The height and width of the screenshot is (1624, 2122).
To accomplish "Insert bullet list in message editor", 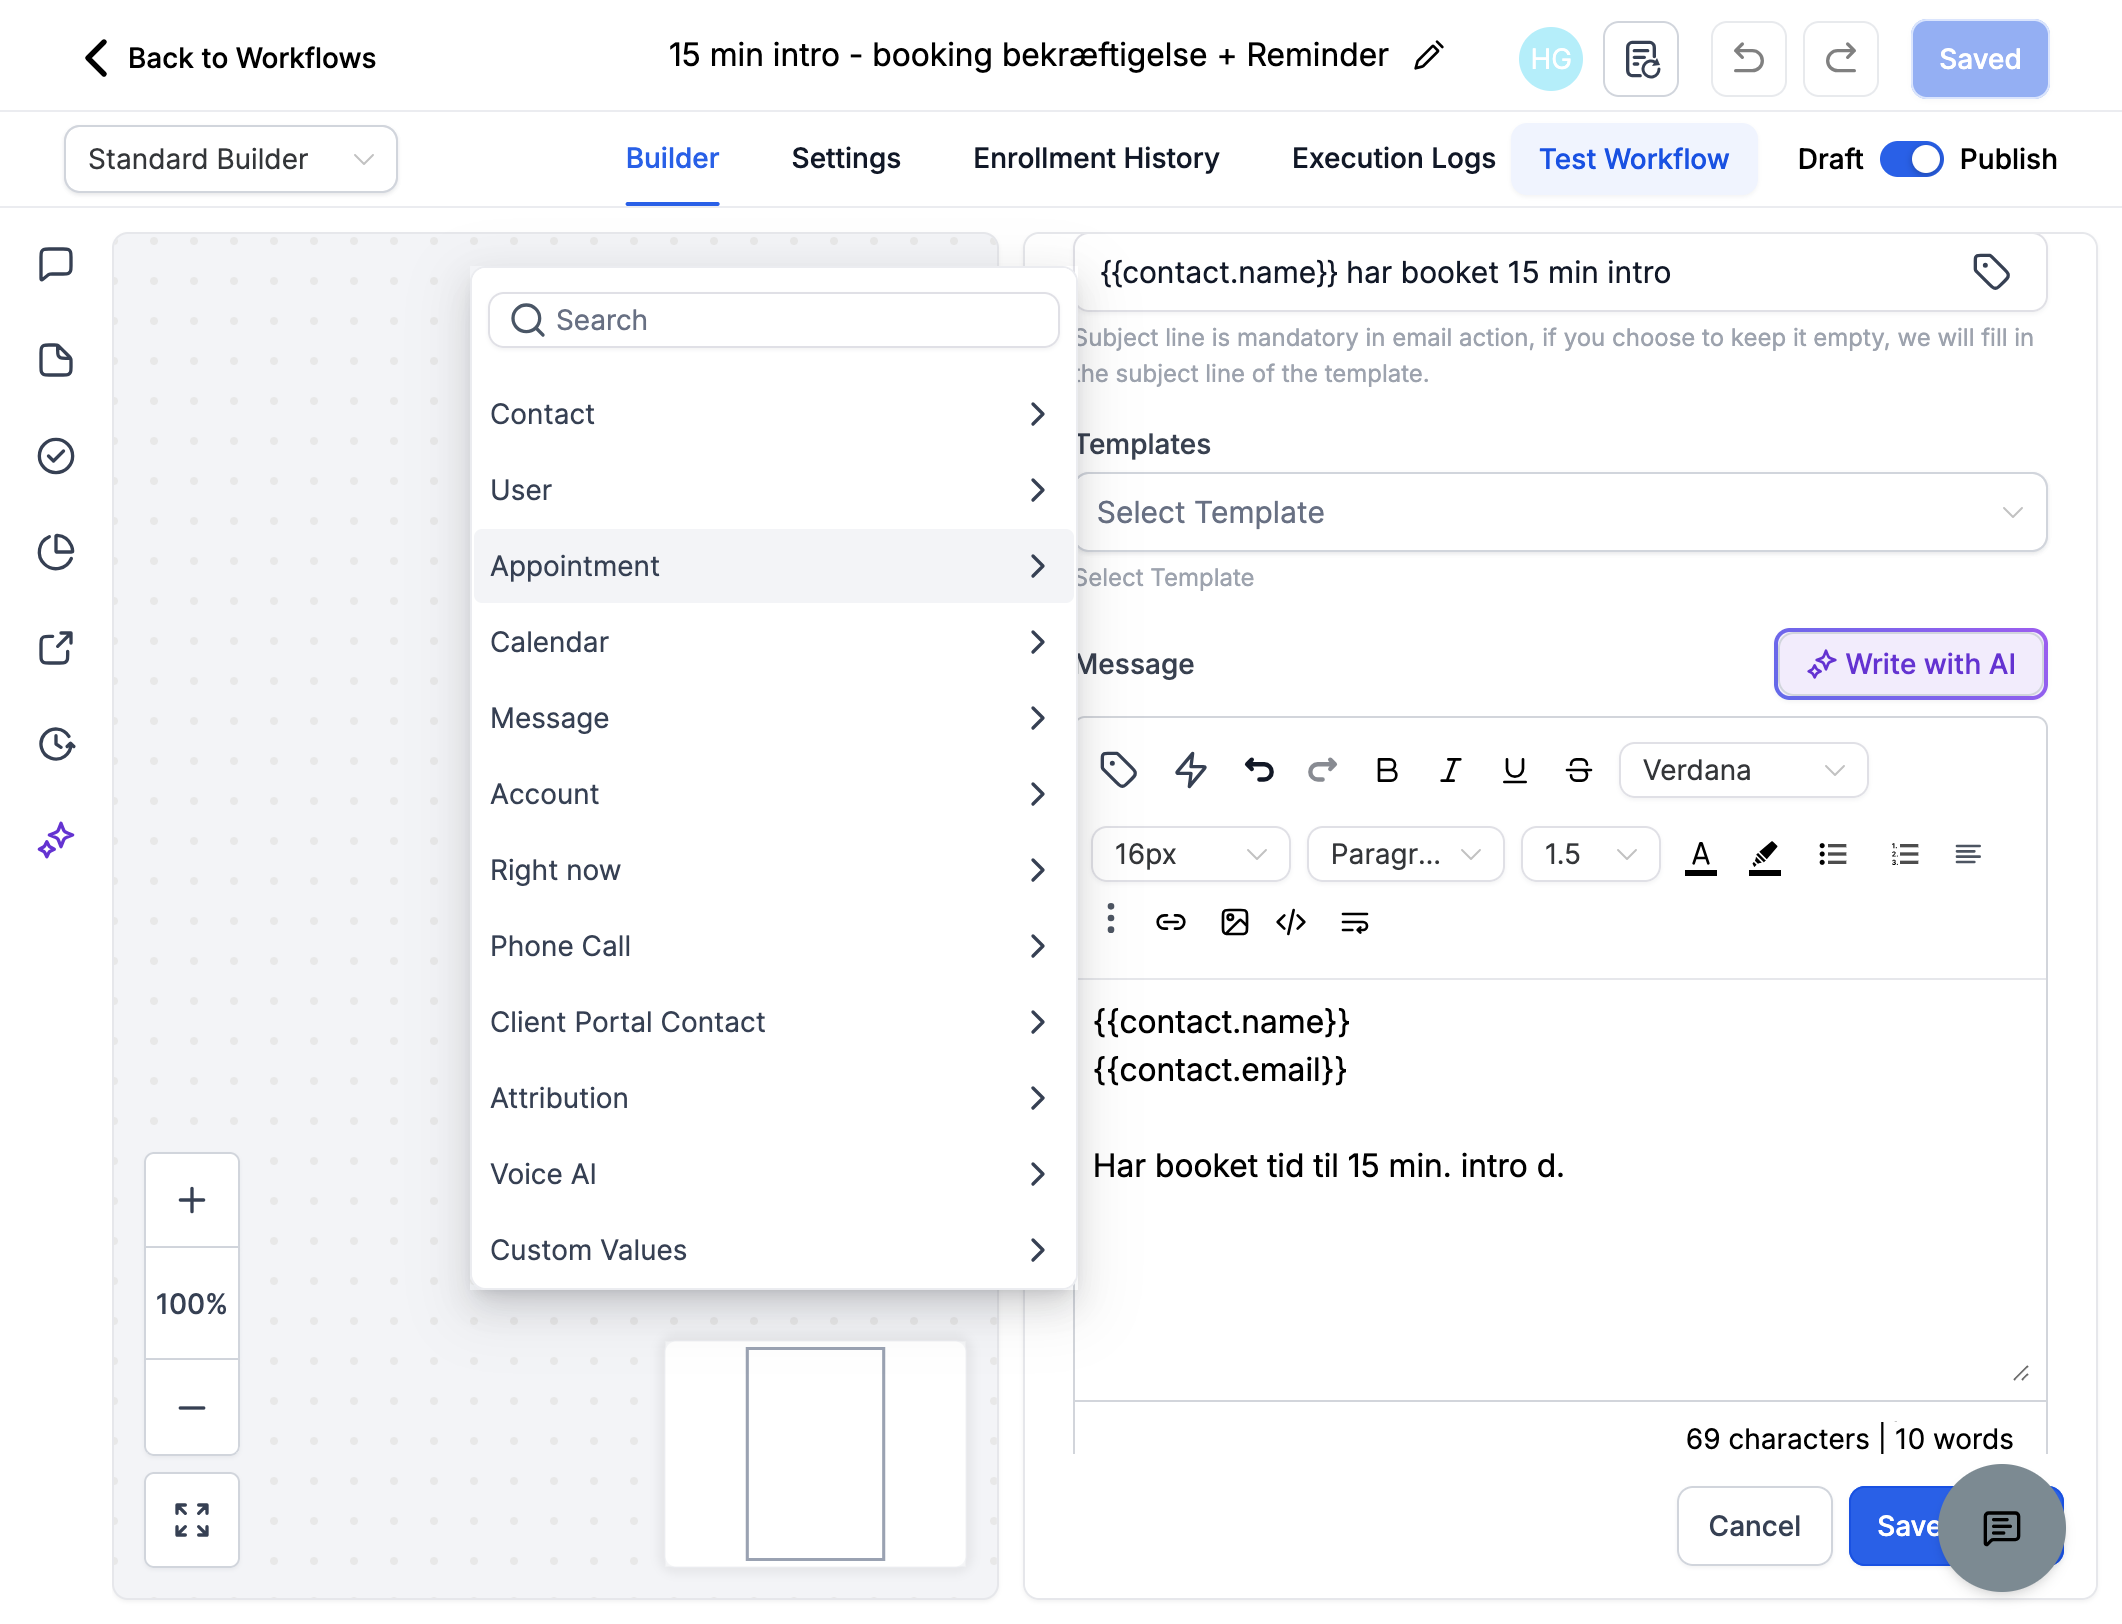I will point(1832,854).
